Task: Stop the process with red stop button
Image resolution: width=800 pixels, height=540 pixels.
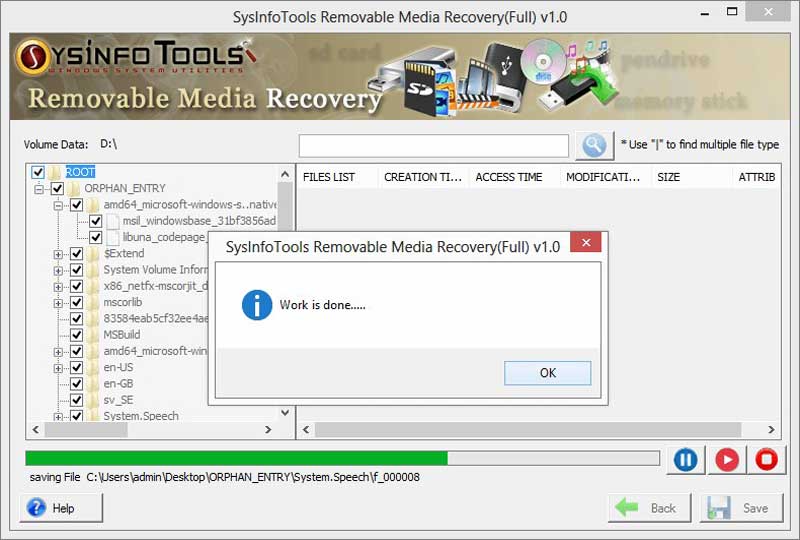Action: click(x=766, y=459)
